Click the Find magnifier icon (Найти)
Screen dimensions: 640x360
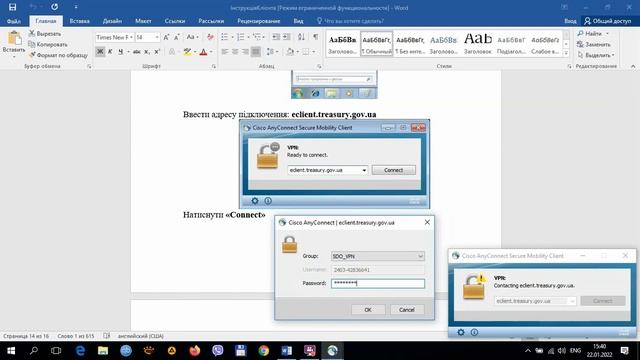point(580,33)
